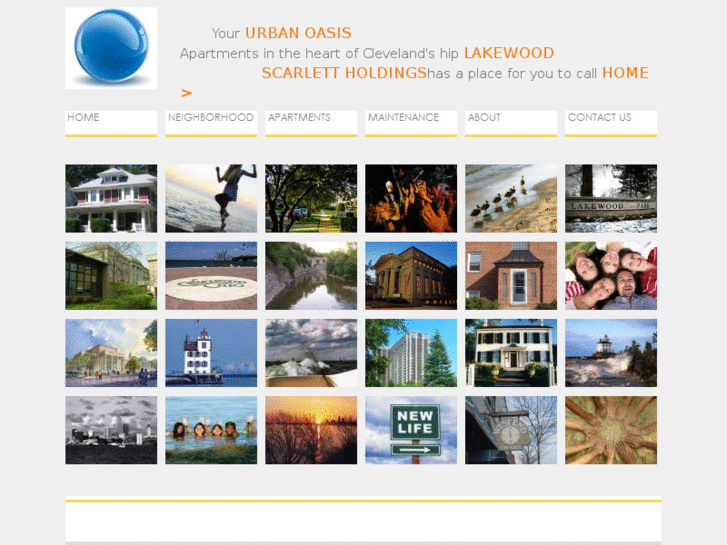This screenshot has width=727, height=545.
Task: Click the orange arrow under the tagline
Action: tap(186, 93)
